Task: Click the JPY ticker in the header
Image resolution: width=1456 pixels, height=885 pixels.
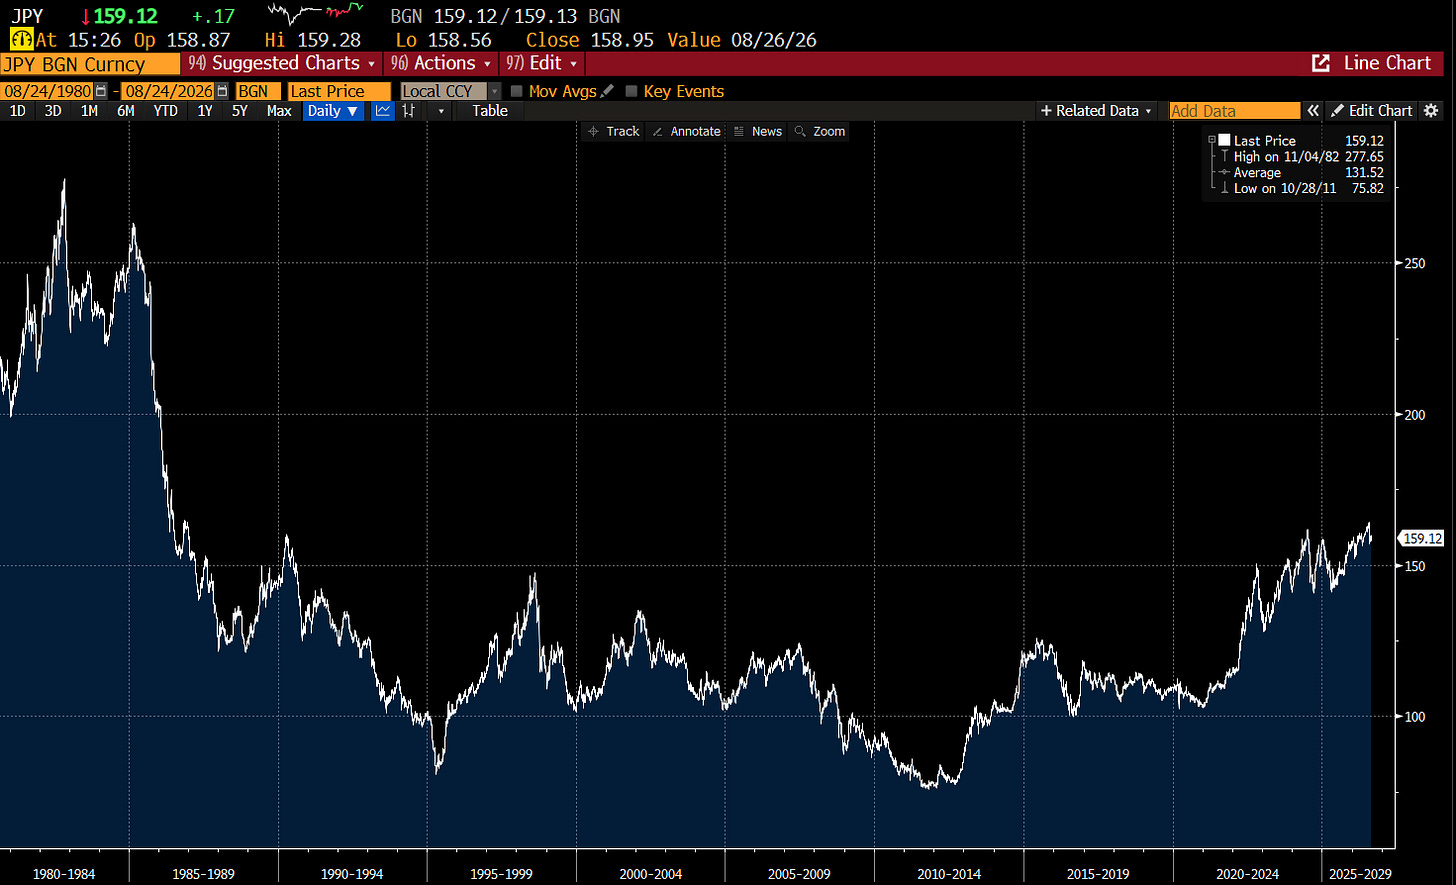Action: (26, 15)
